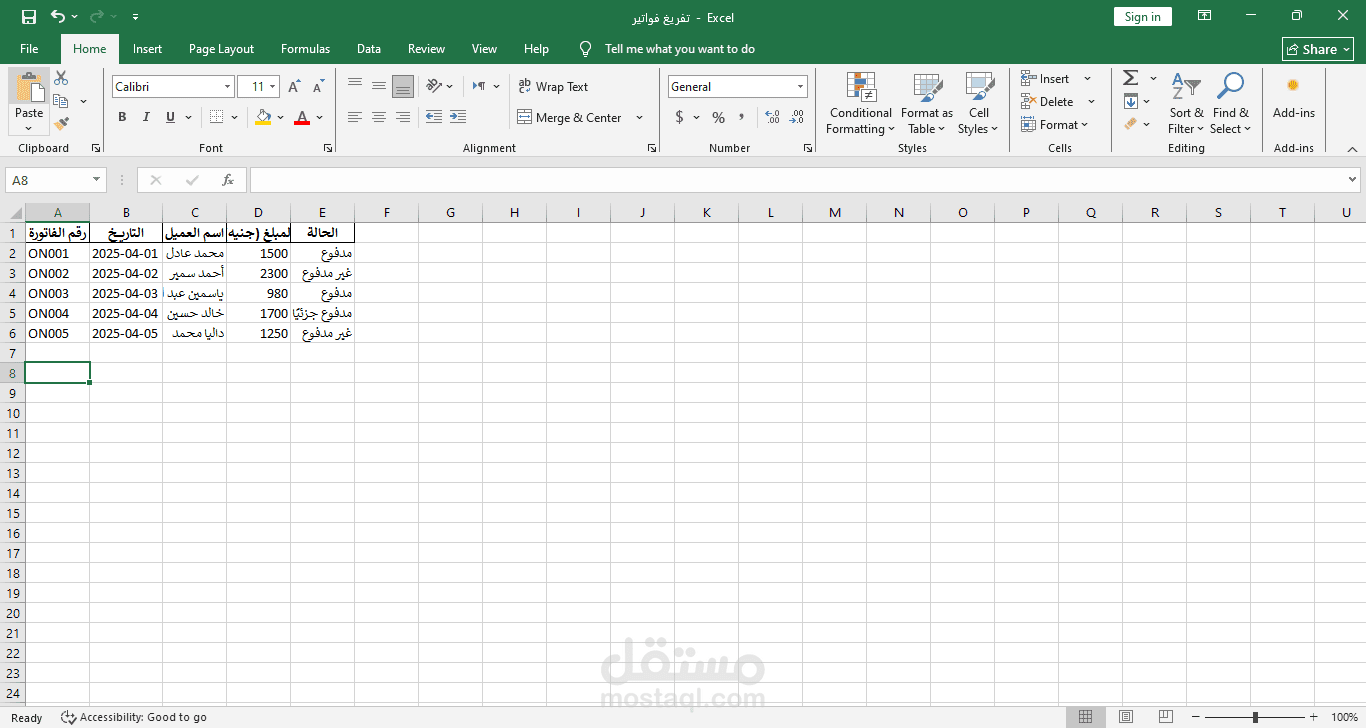
Task: Click the zoom slider handle
Action: [x=1255, y=717]
